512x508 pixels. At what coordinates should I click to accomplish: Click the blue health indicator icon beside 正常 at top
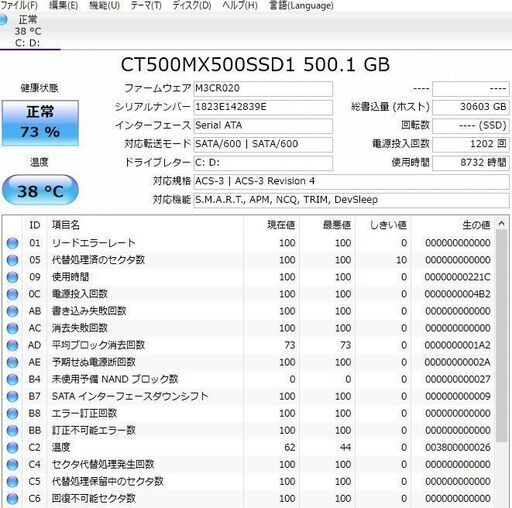(x=3, y=20)
